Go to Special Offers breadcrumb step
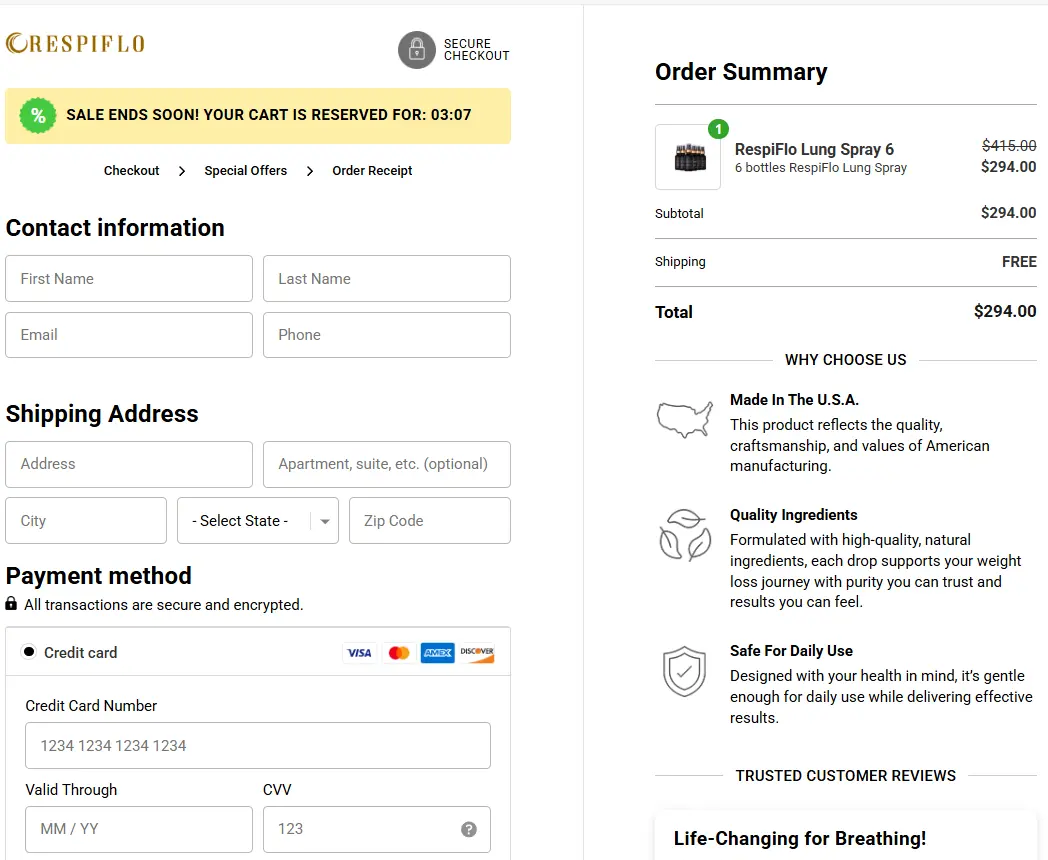Screen dimensions: 1048x860 click(x=245, y=171)
